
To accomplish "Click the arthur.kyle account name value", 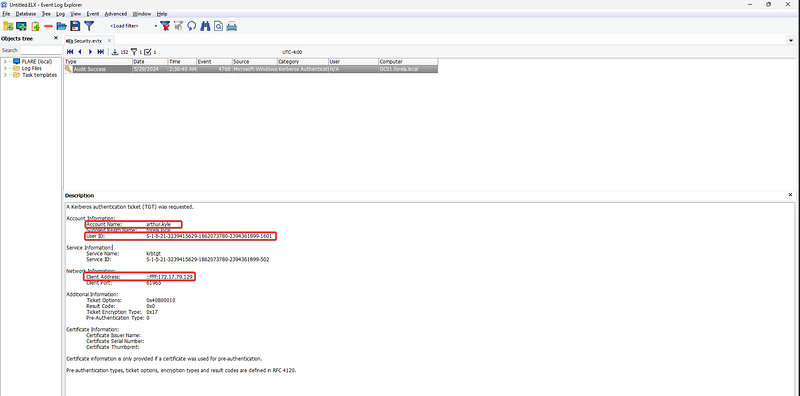I will click(x=159, y=225).
